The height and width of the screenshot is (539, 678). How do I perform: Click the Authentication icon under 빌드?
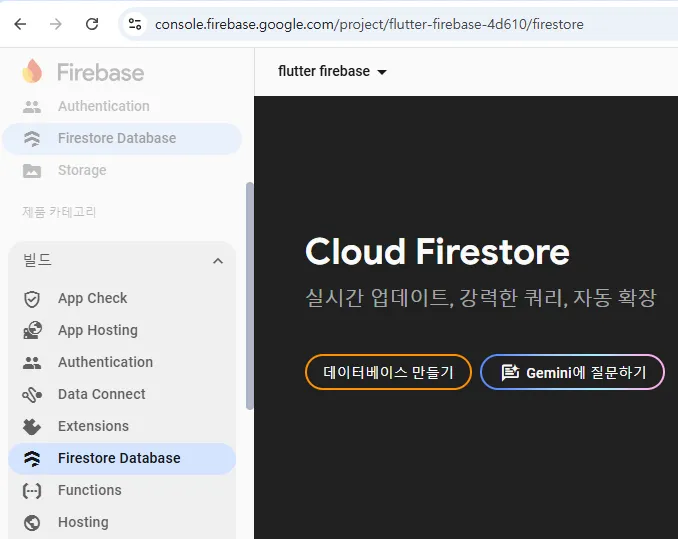(x=32, y=363)
